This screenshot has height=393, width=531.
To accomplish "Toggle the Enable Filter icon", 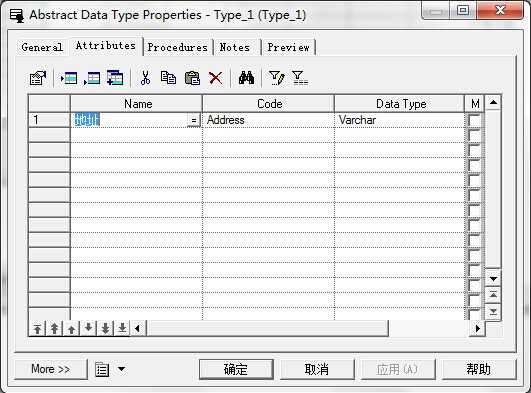I will (x=300, y=78).
